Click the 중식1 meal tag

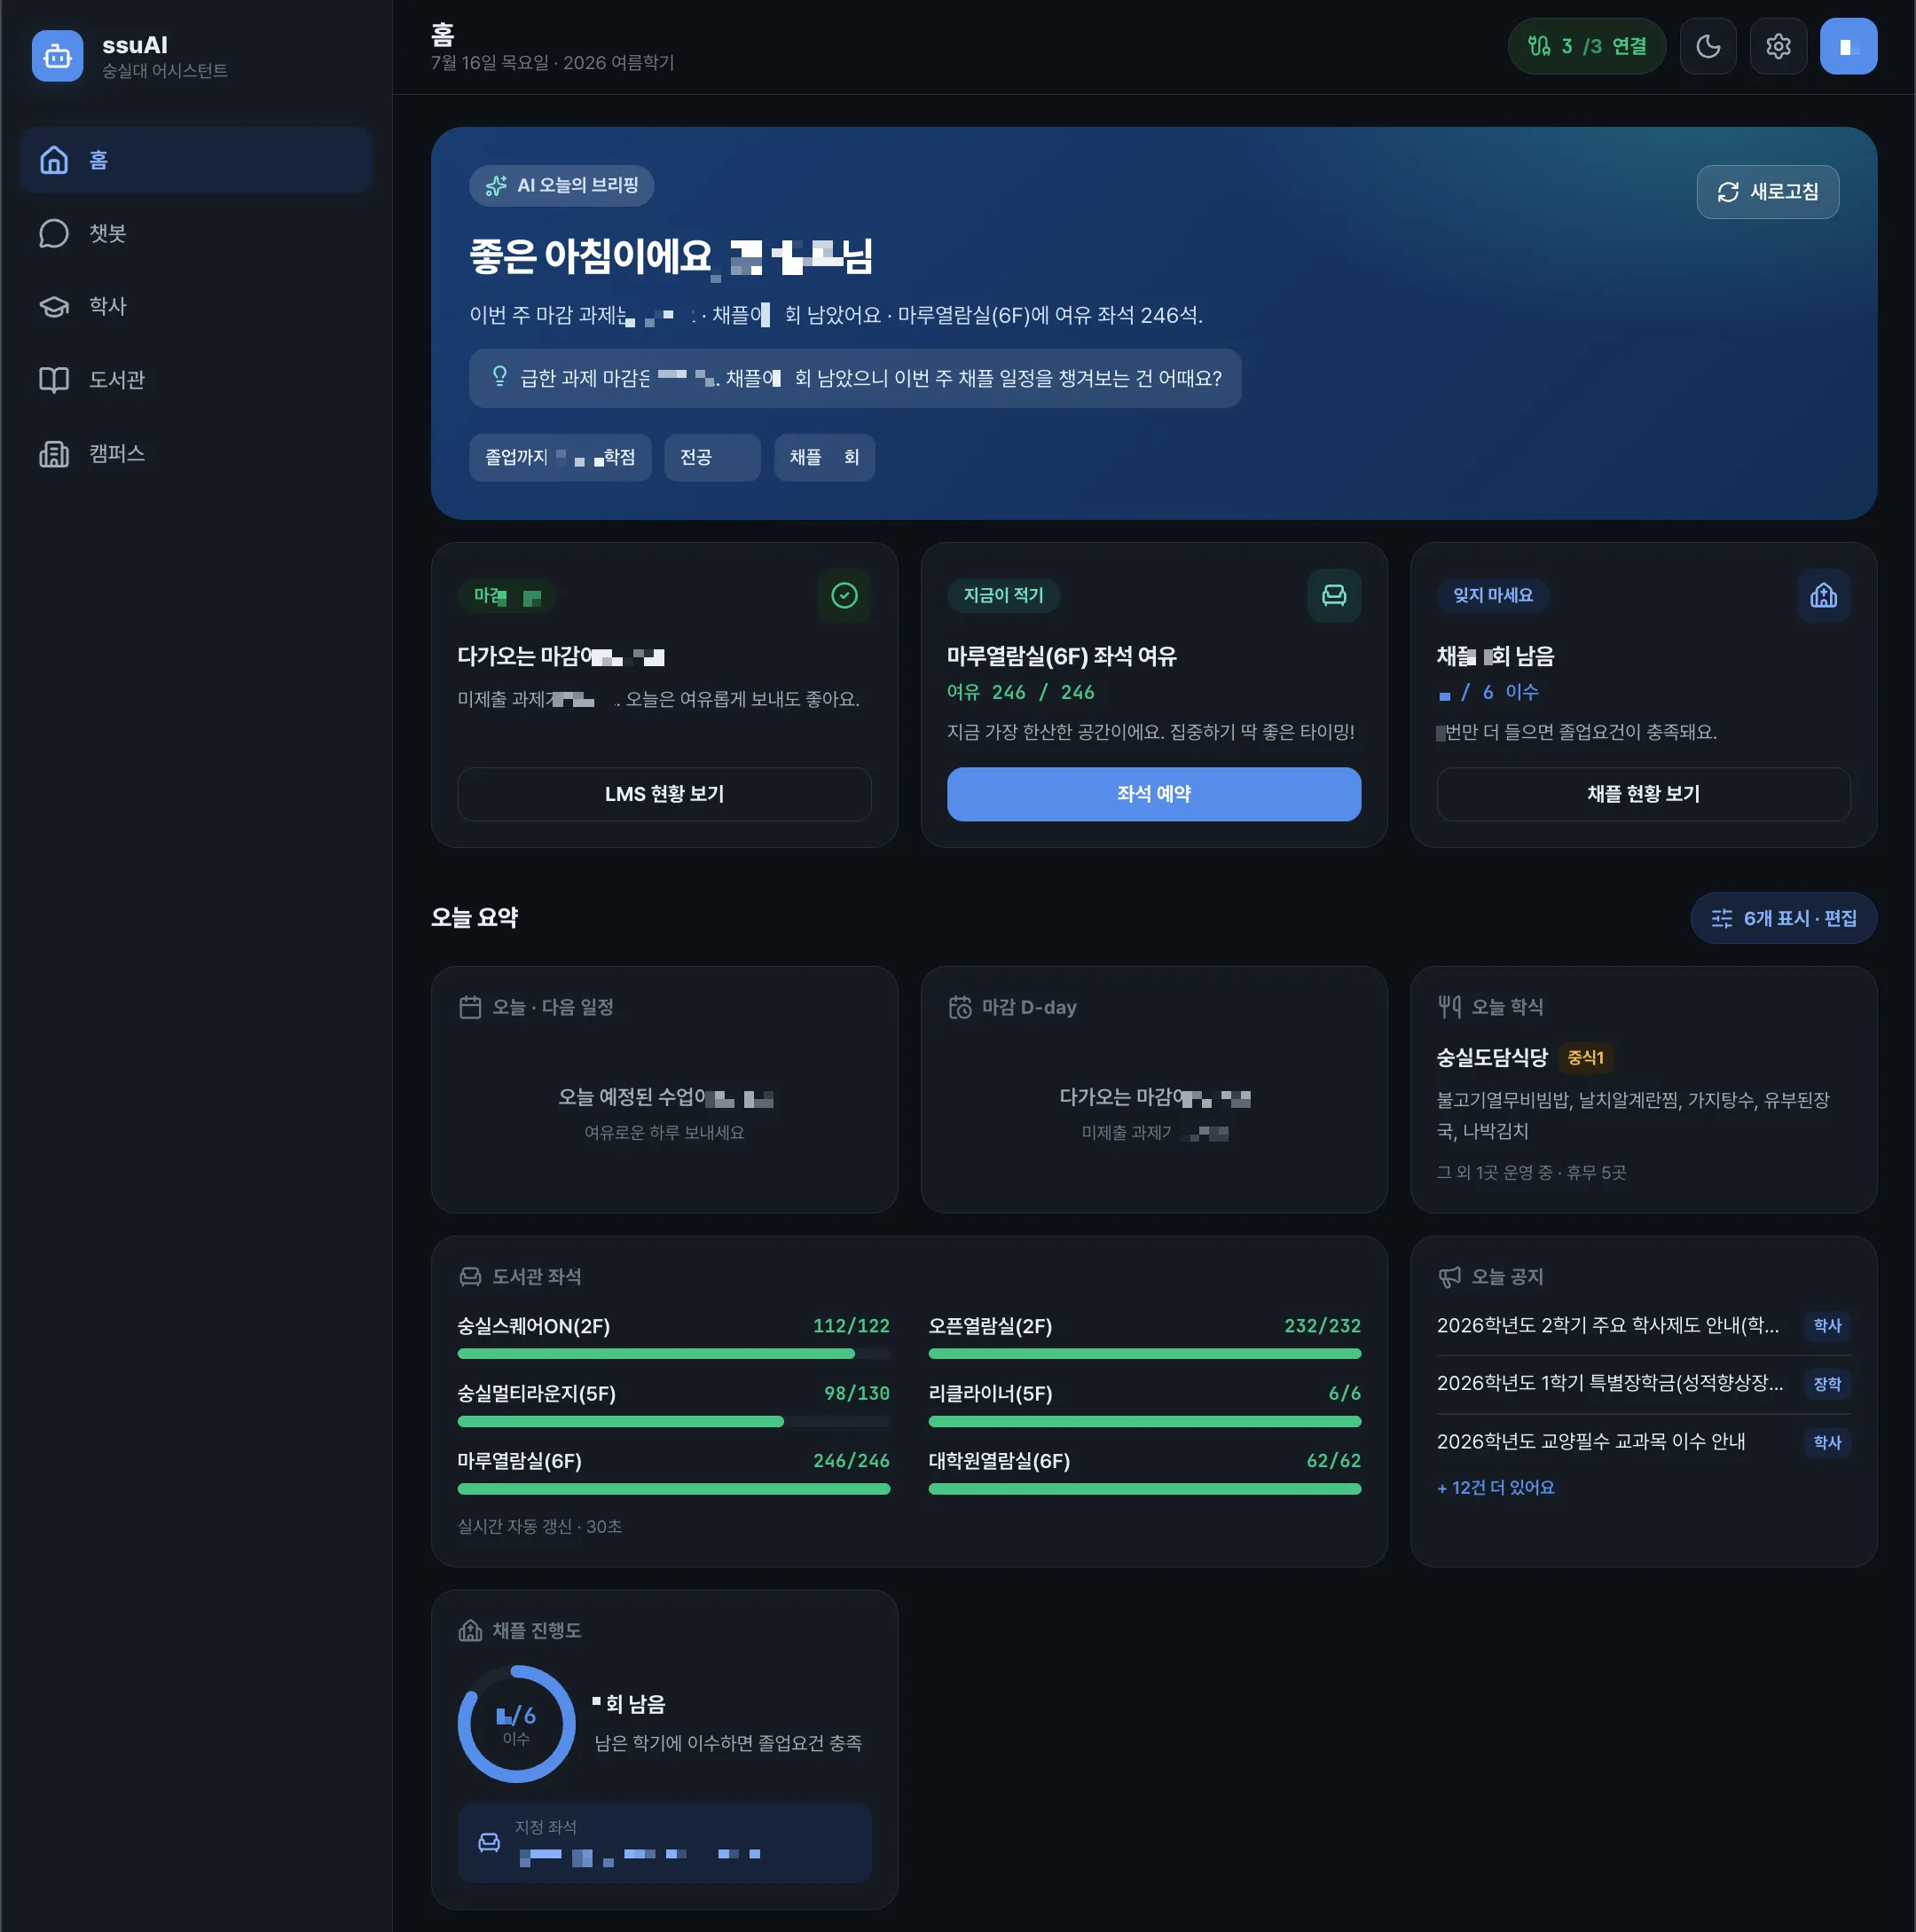pyautogui.click(x=1585, y=1058)
